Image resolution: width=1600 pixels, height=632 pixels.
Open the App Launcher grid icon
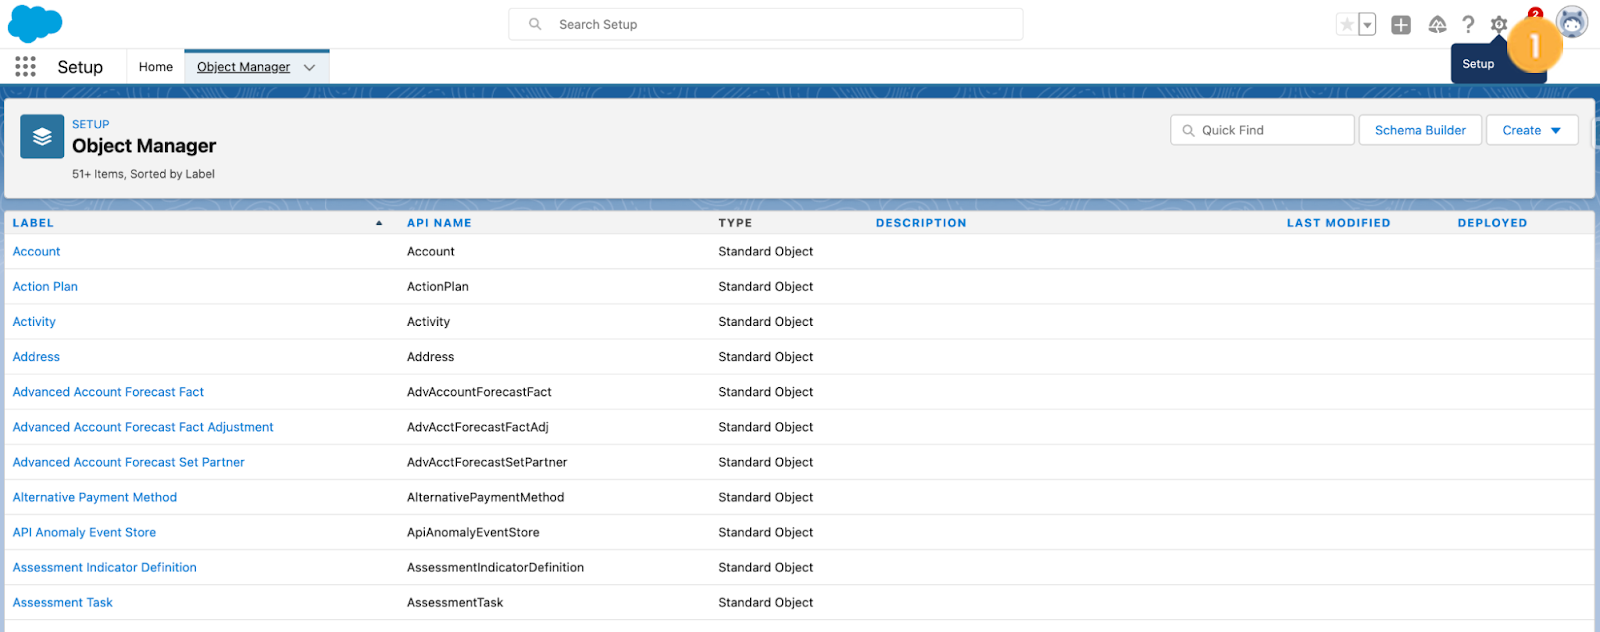point(26,67)
